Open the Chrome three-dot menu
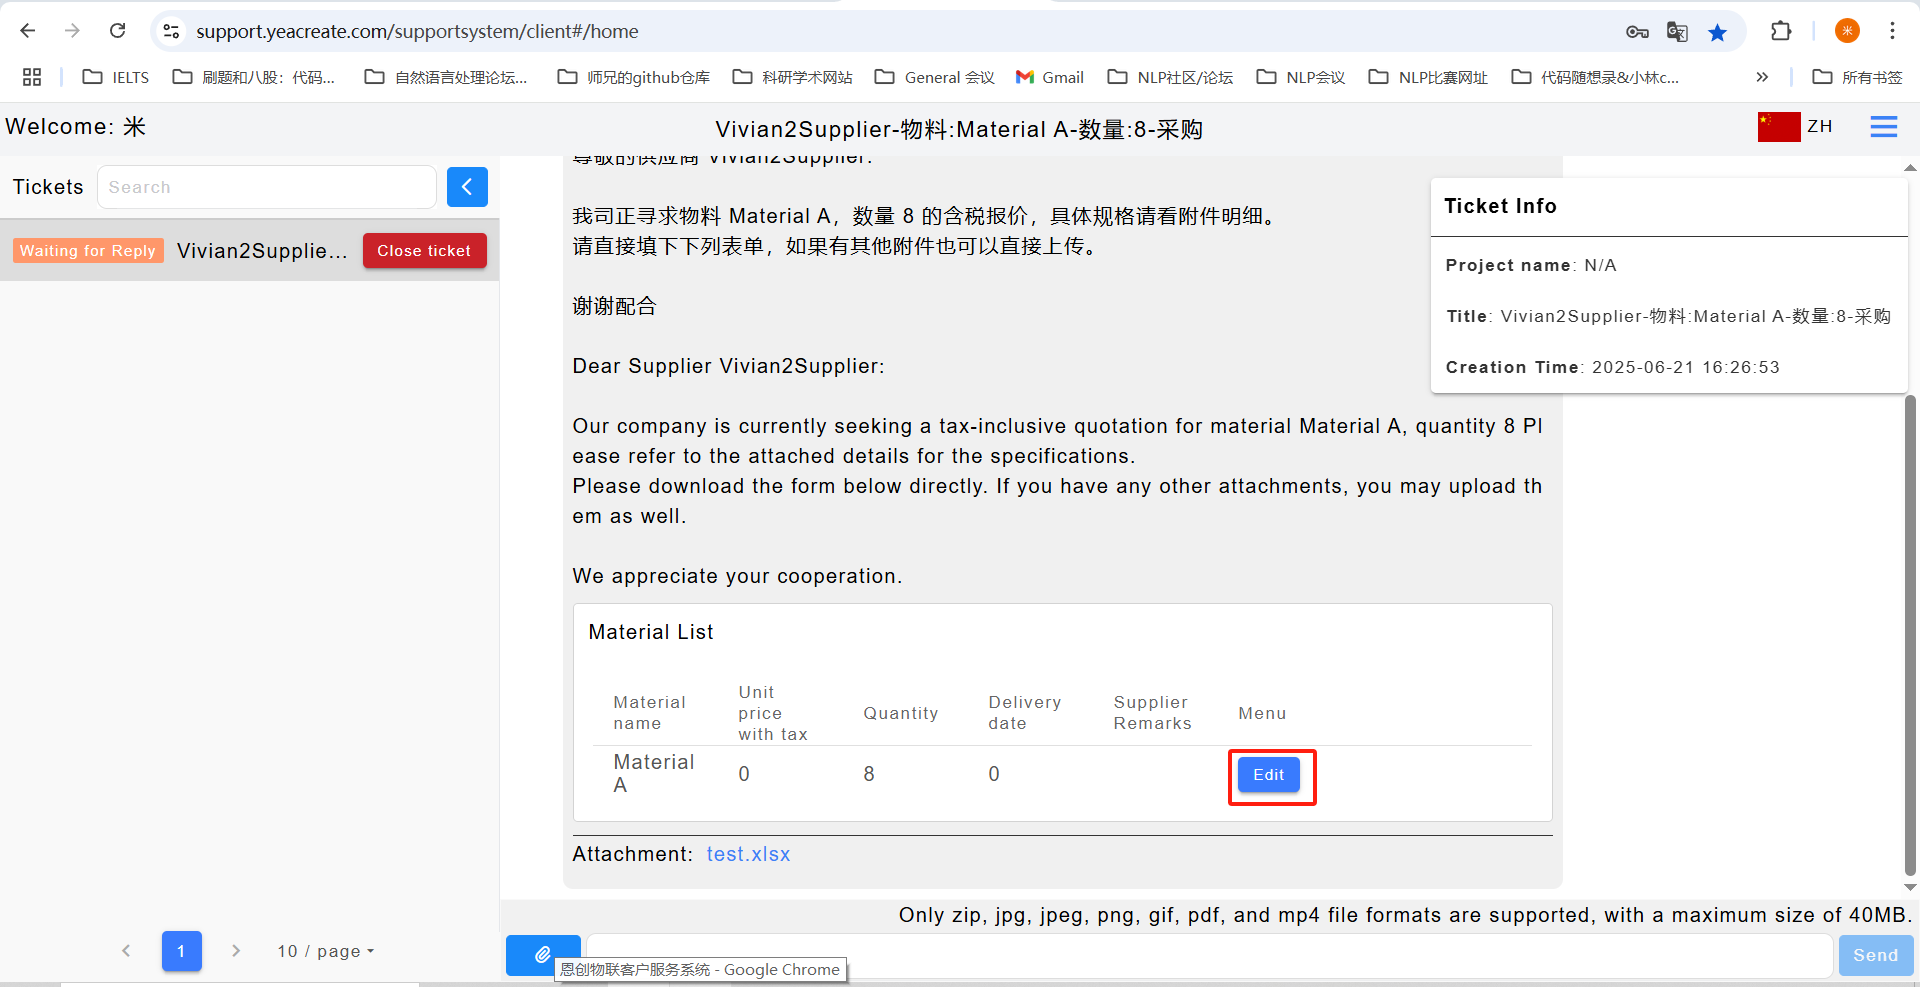Image resolution: width=1920 pixels, height=987 pixels. click(1892, 31)
